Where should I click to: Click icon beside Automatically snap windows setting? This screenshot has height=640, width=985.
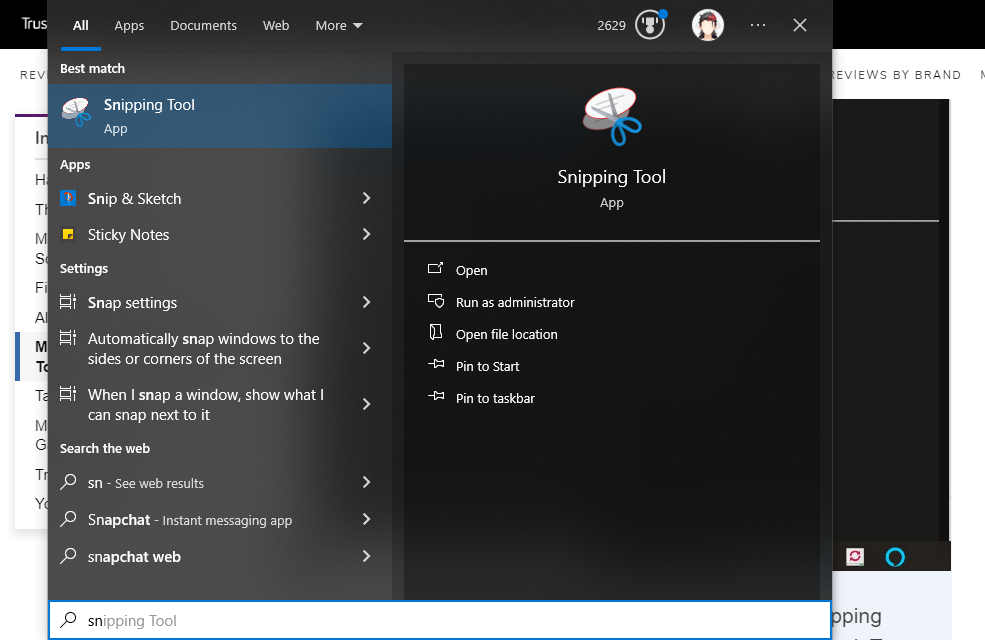click(x=68, y=339)
